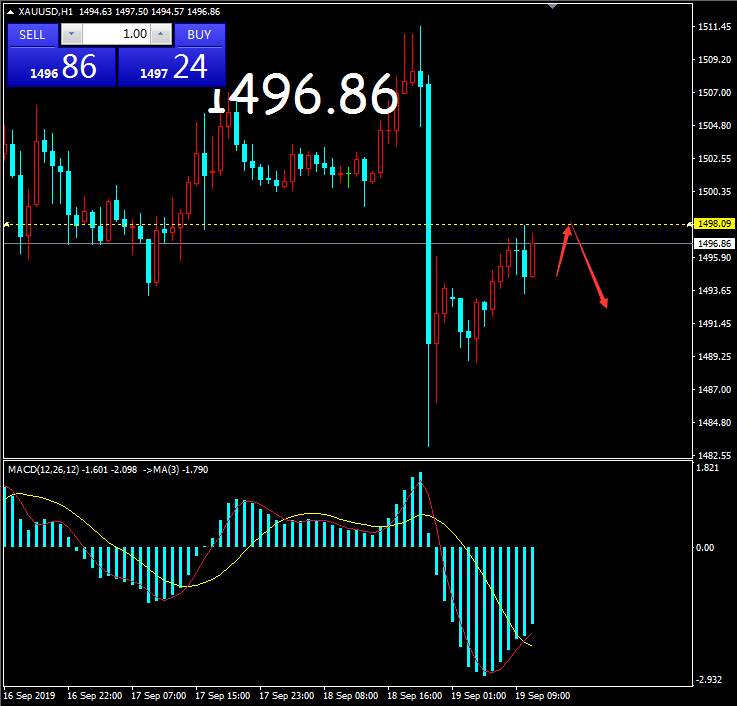Click the SELL button
The height and width of the screenshot is (706, 737).
click(32, 35)
